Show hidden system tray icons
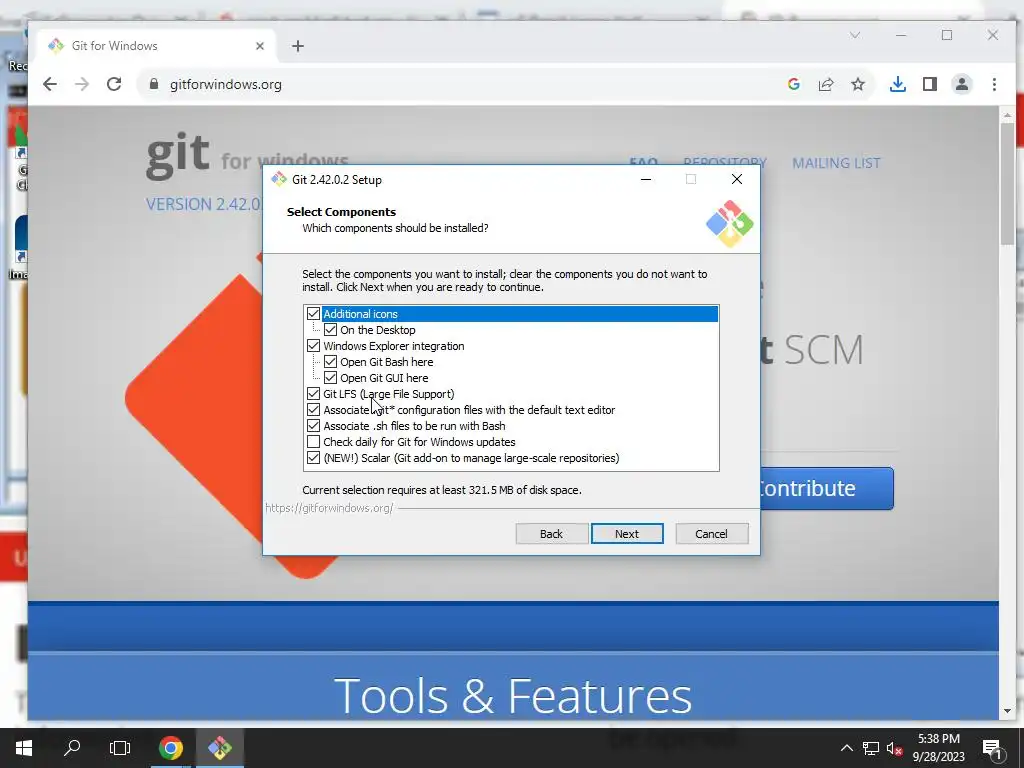Image resolution: width=1024 pixels, height=768 pixels. click(x=846, y=748)
